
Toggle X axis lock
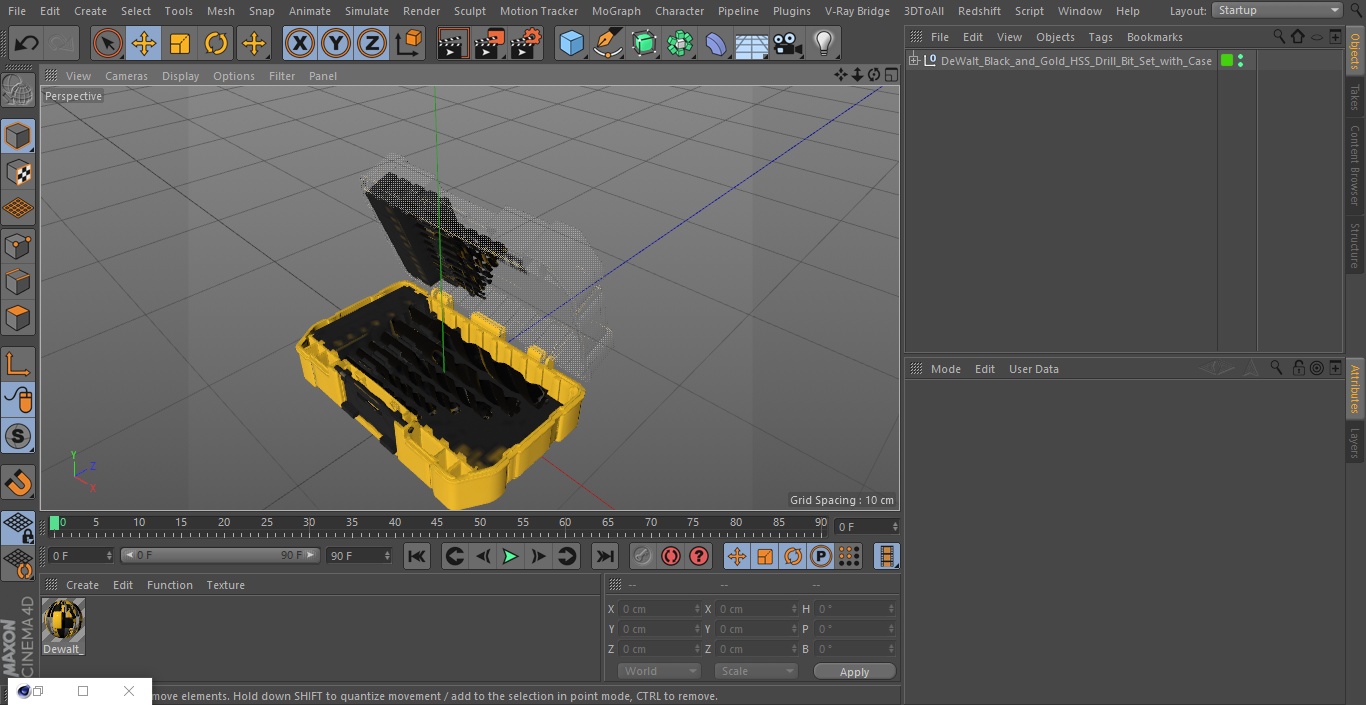(300, 43)
